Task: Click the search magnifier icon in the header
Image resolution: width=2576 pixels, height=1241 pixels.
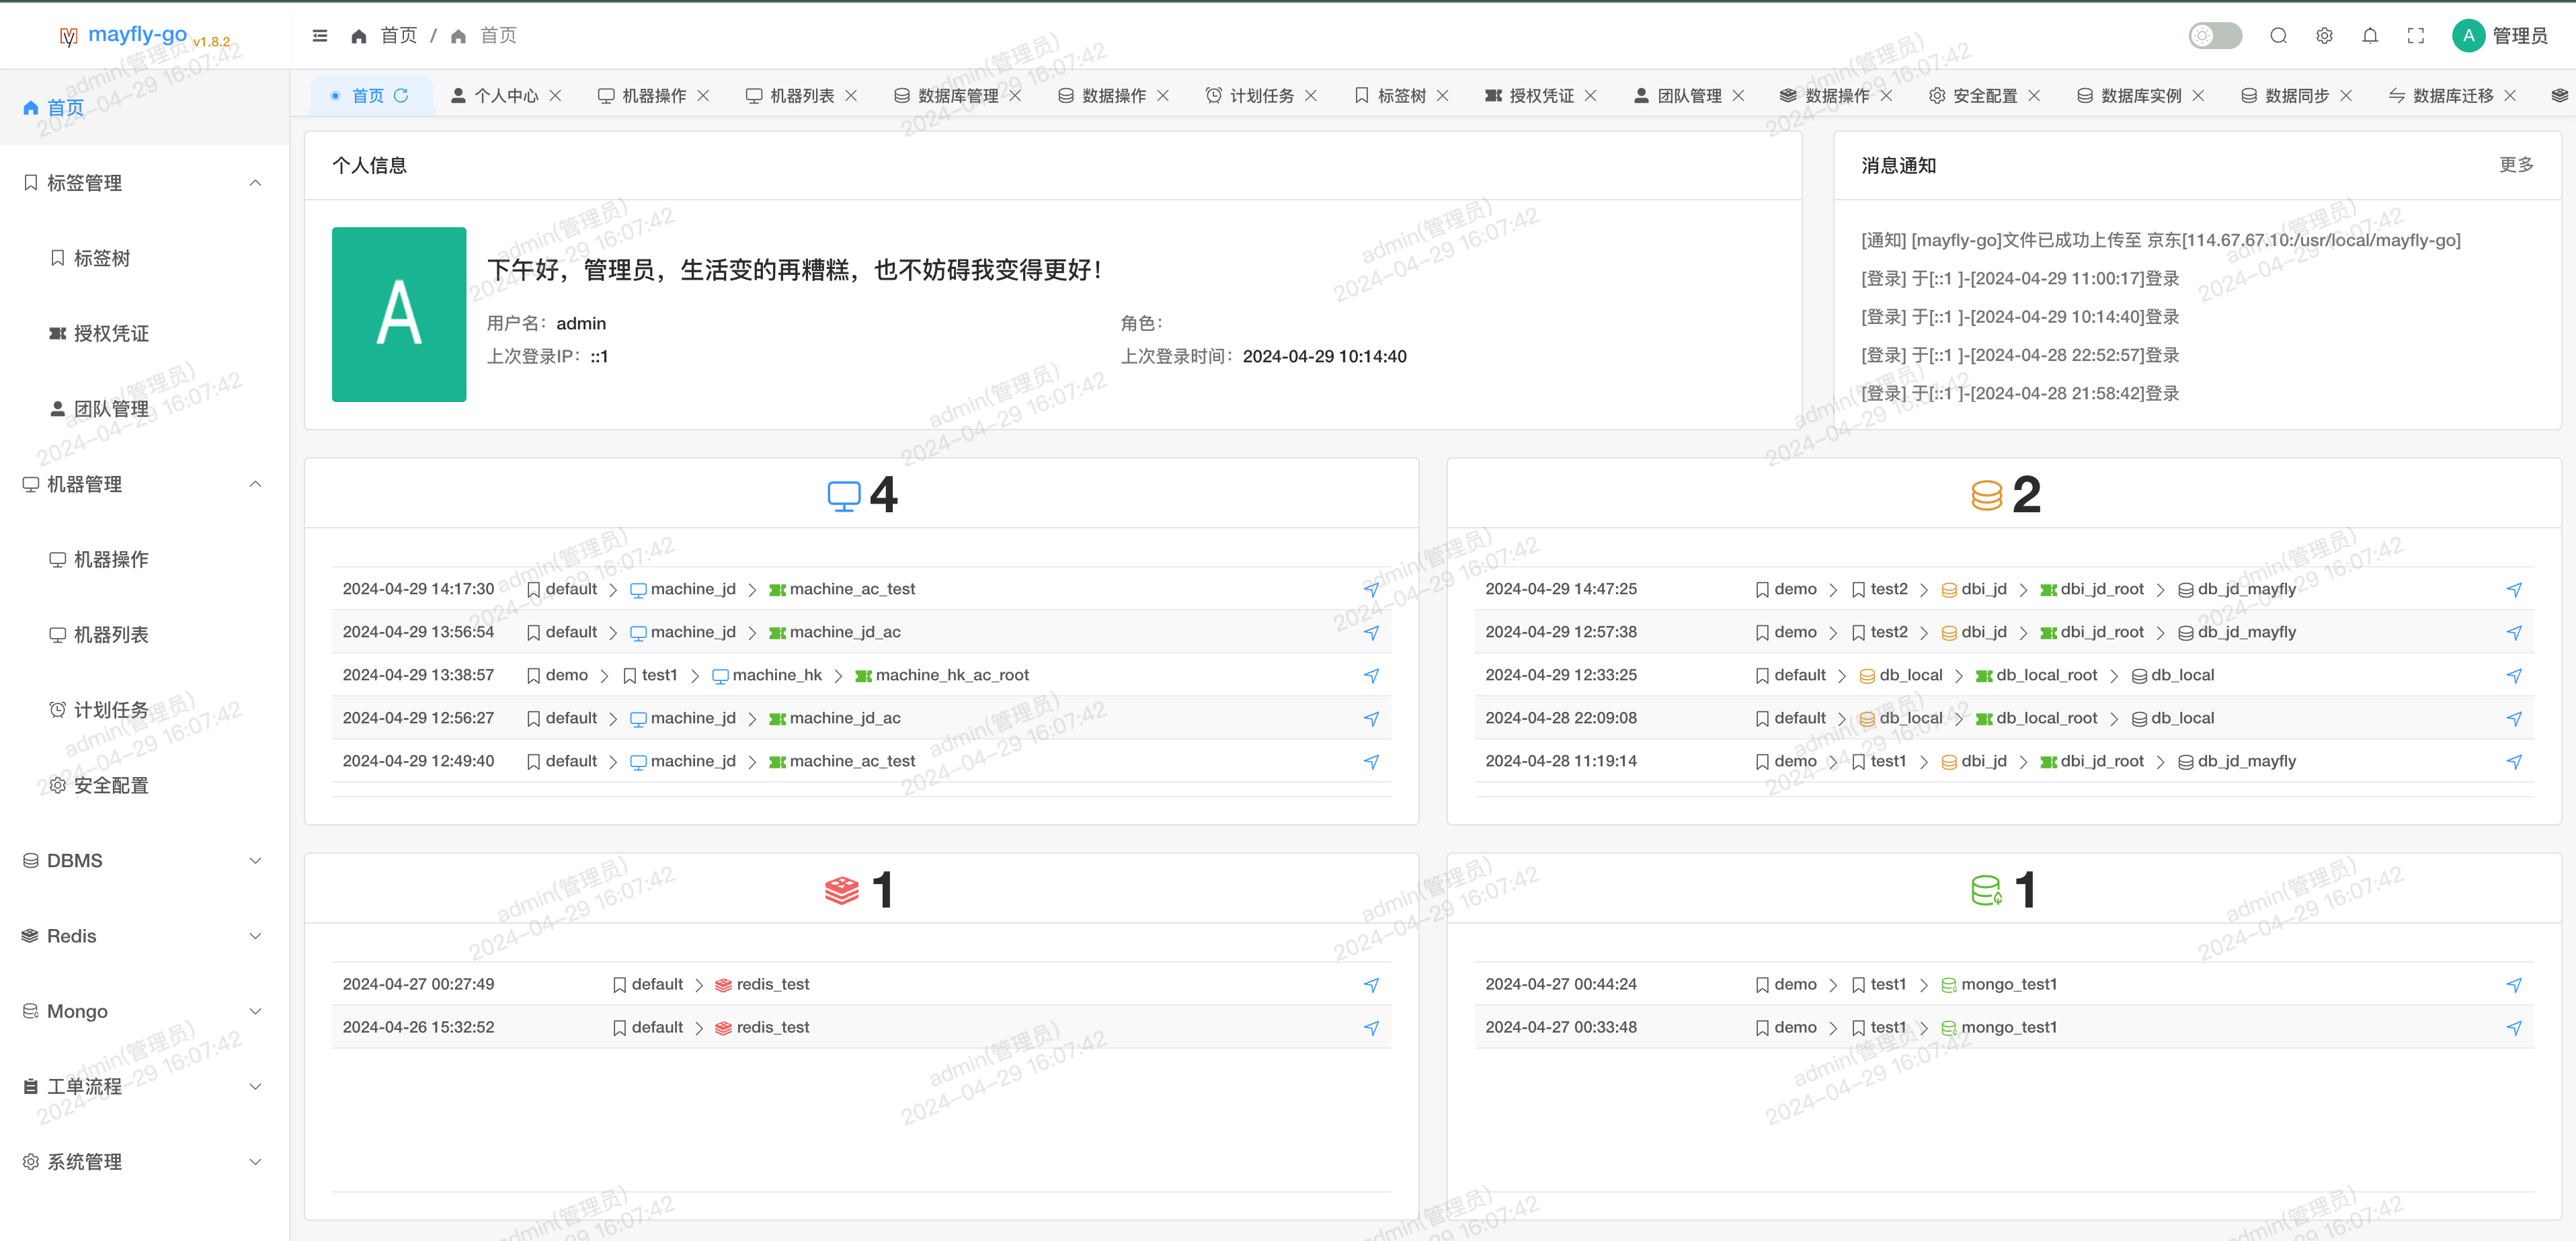Action: click(x=2278, y=36)
